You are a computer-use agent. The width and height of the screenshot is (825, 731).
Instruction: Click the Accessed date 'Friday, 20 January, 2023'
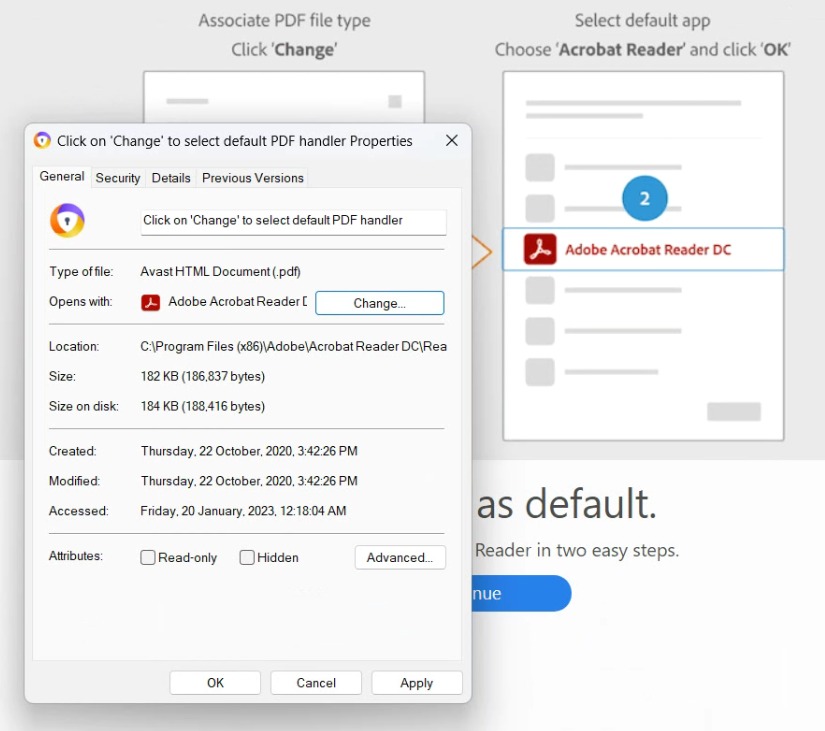[x=243, y=510]
